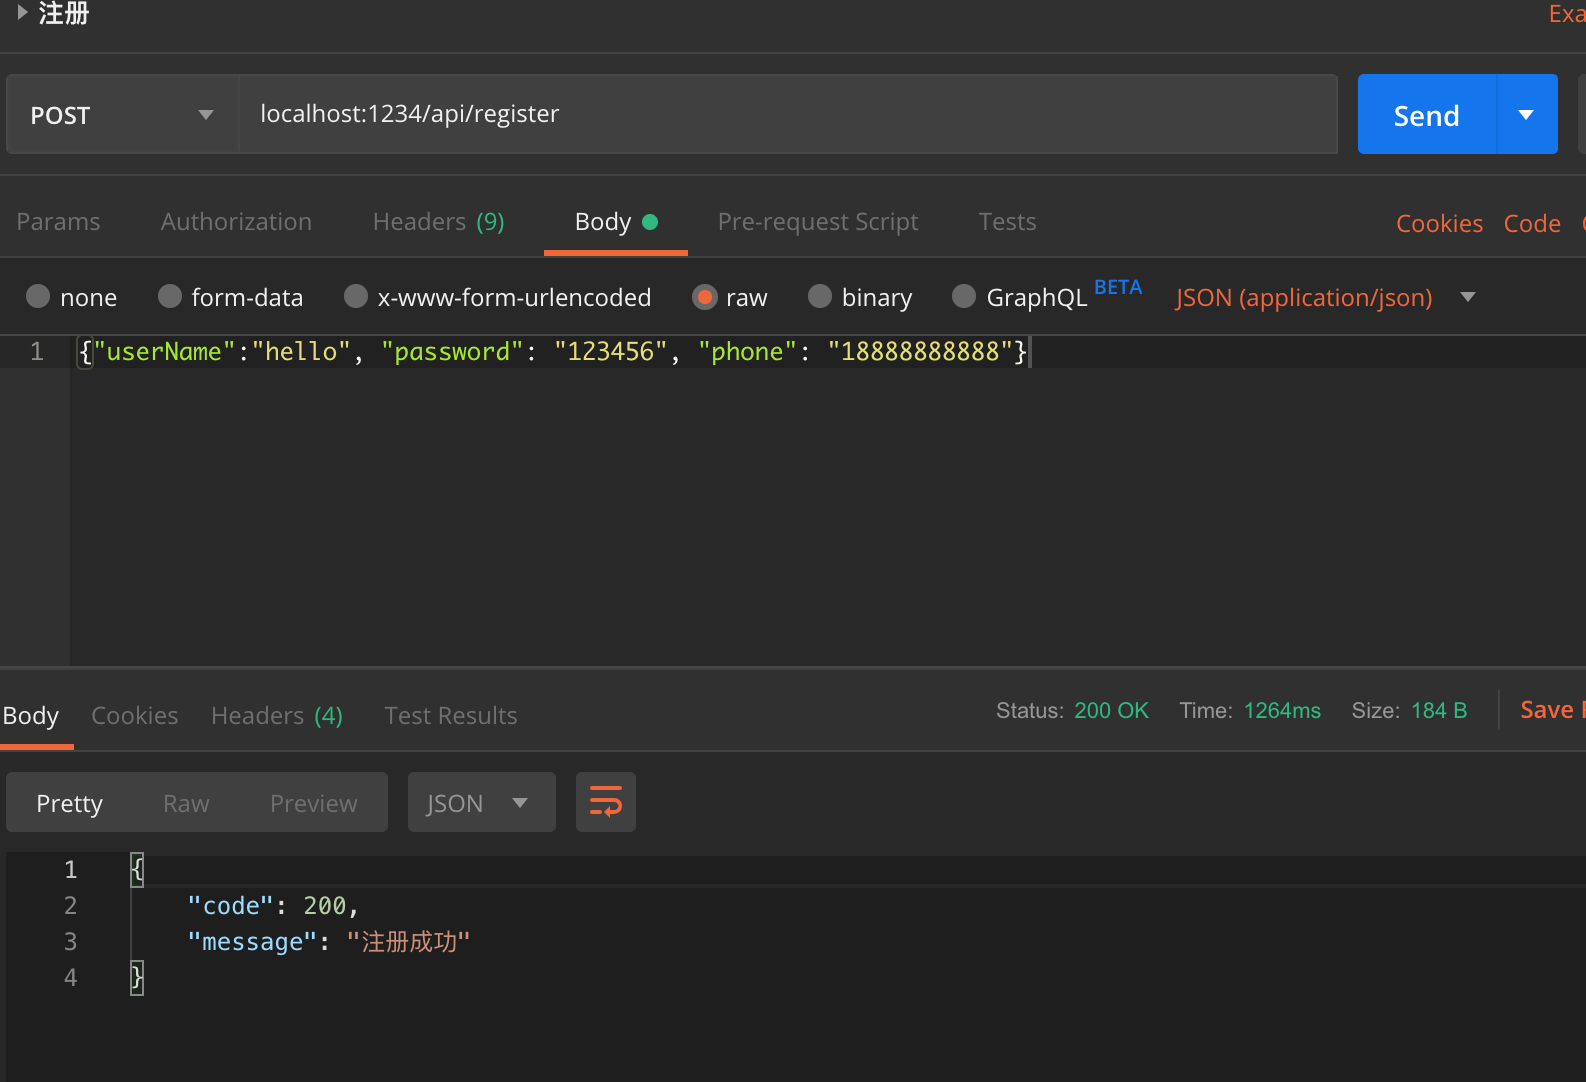1586x1082 pixels.
Task: Open the Cookies link
Action: point(1439,223)
